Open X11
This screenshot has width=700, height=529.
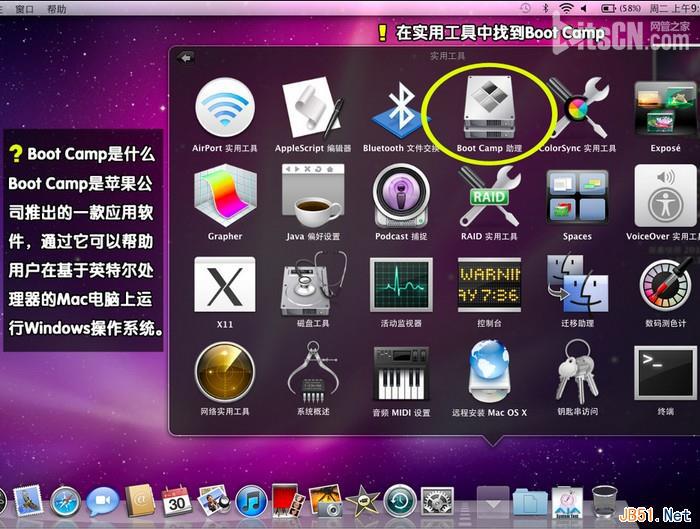225,284
